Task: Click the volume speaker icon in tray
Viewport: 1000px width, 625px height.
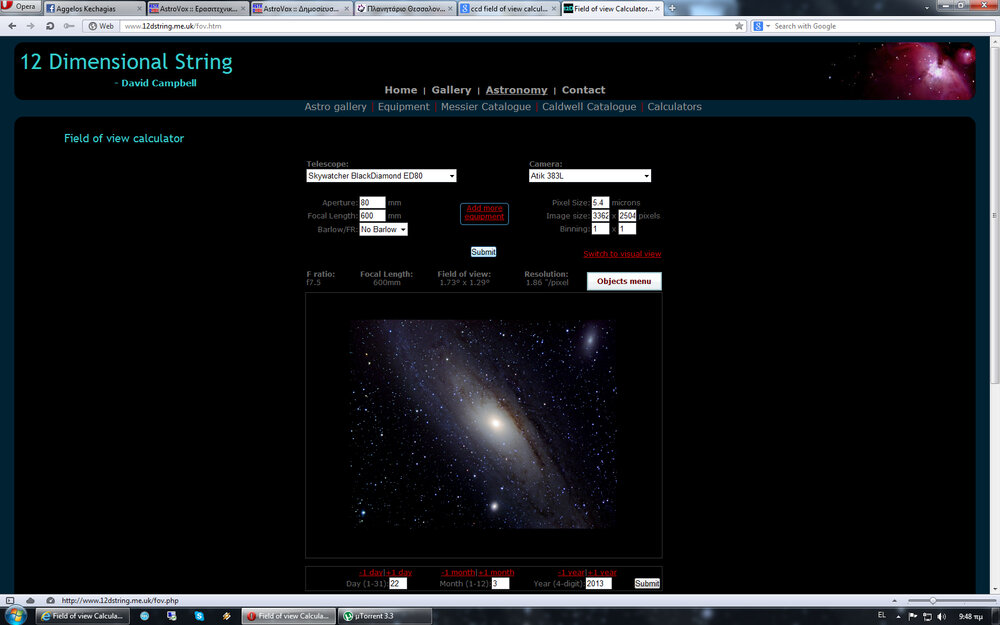Action: click(x=943, y=616)
